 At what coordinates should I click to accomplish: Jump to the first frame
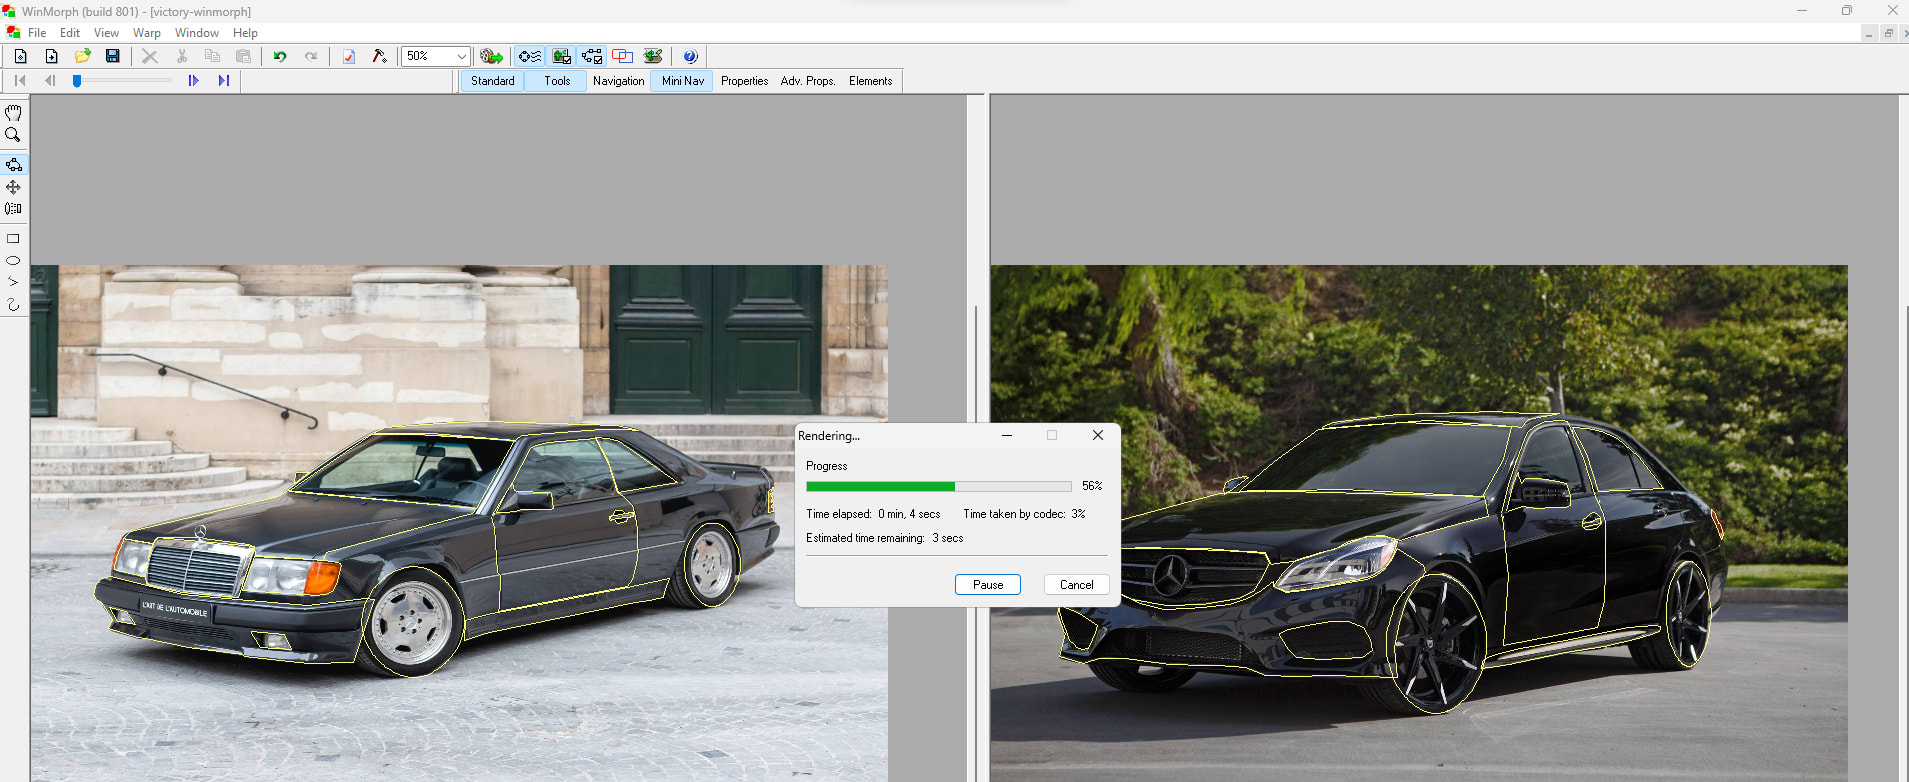(x=20, y=81)
